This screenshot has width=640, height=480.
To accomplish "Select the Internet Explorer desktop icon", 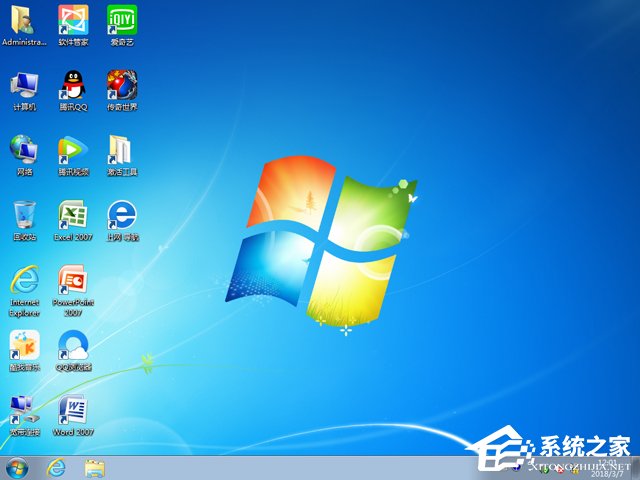I will pos(24,281).
